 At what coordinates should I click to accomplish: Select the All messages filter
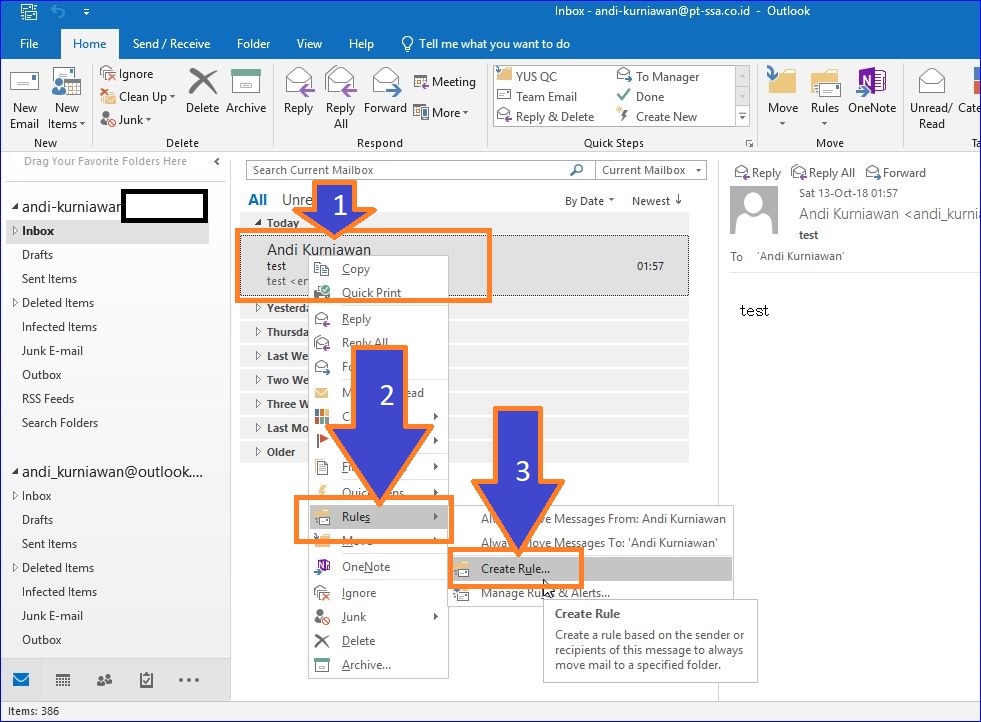(257, 200)
